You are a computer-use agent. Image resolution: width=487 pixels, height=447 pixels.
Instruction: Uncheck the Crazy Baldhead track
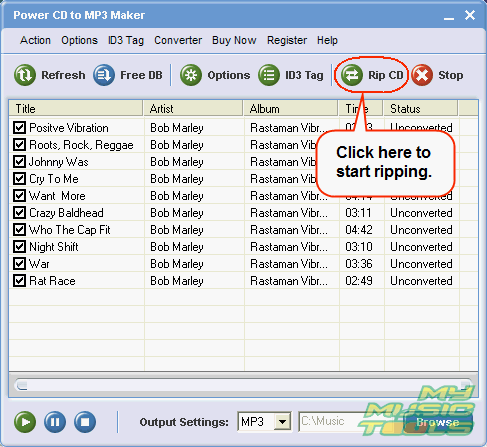point(19,212)
